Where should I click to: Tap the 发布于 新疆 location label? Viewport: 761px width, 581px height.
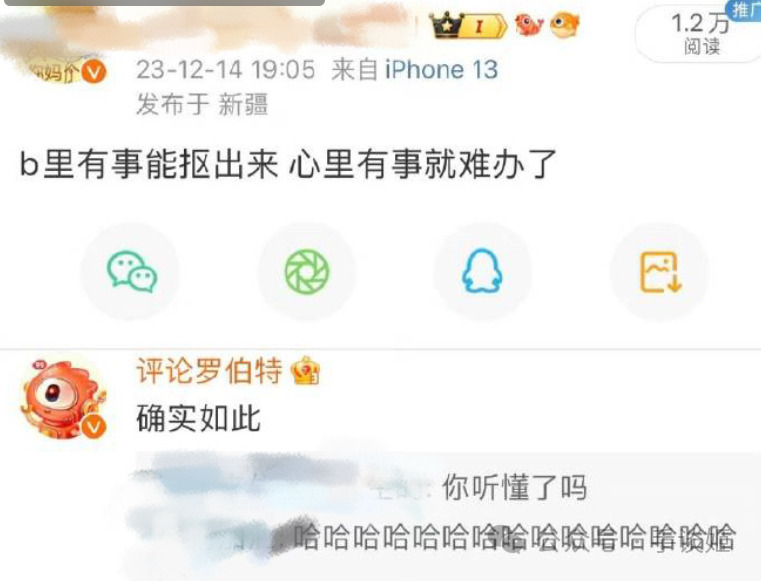[x=202, y=104]
